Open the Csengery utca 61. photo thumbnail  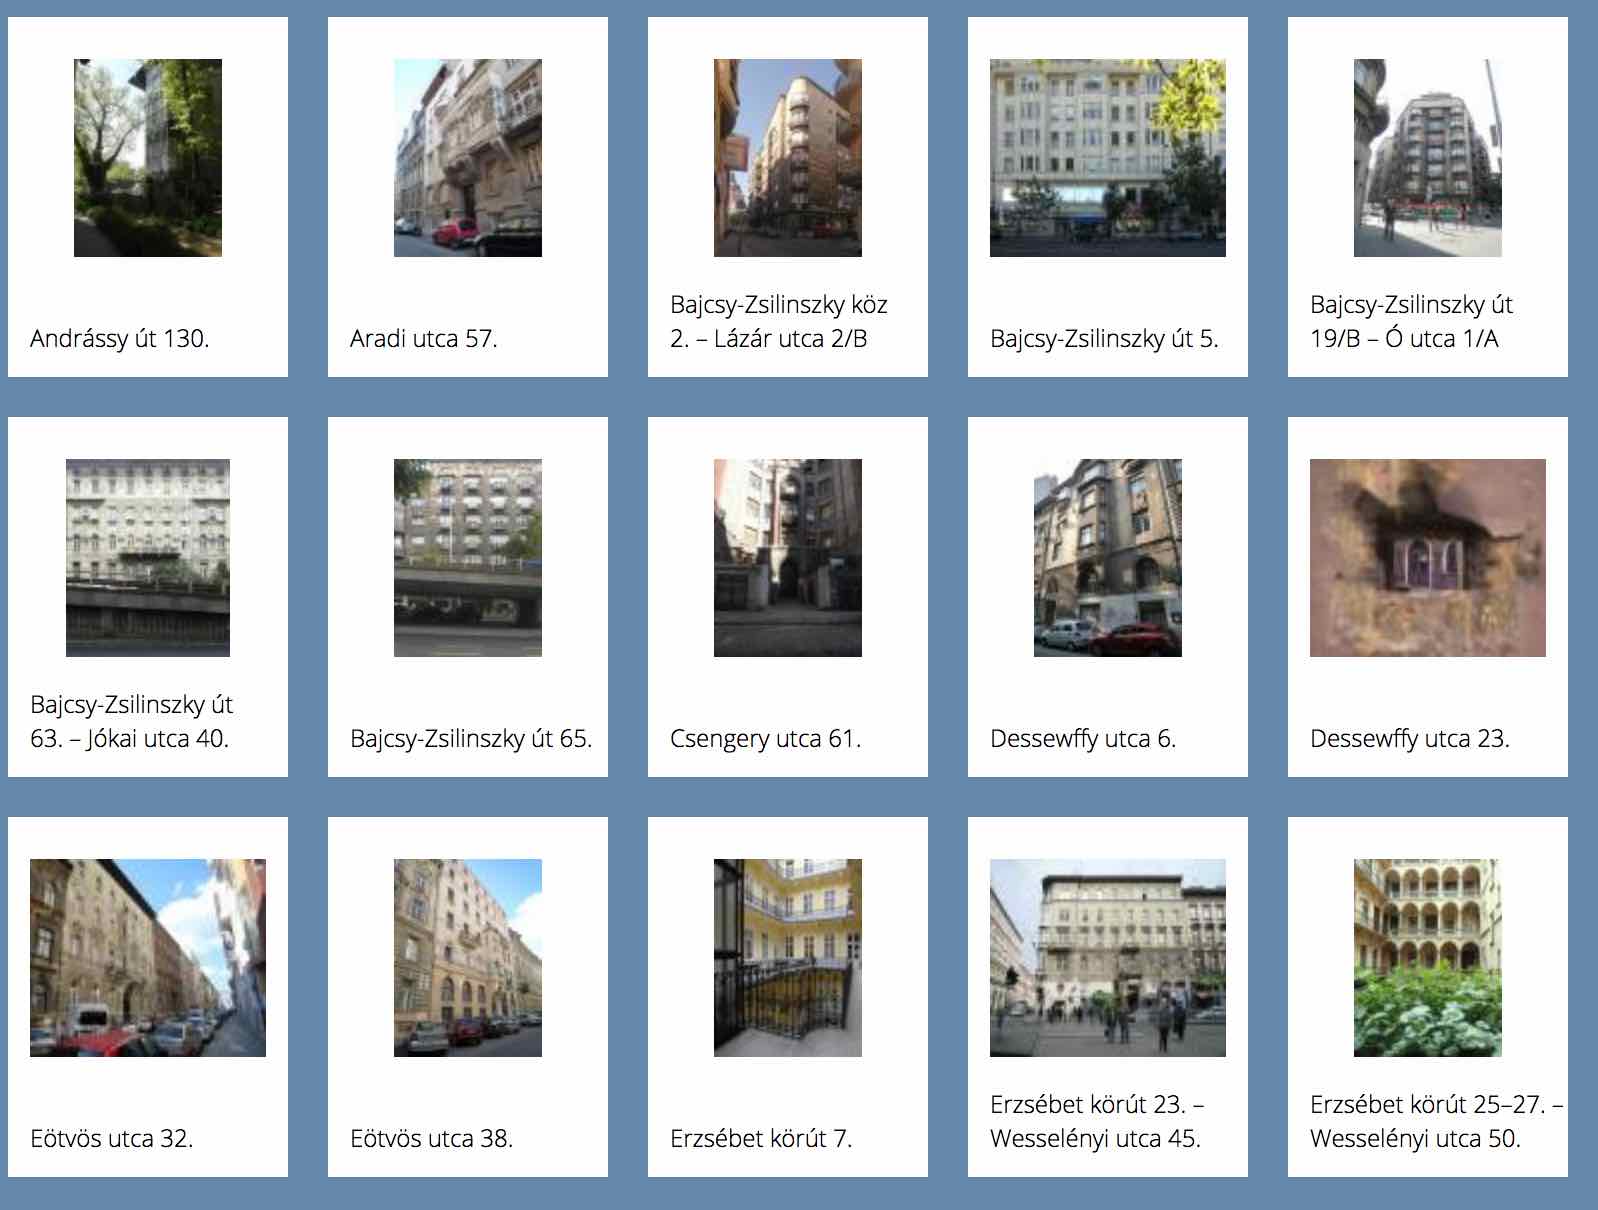[788, 558]
